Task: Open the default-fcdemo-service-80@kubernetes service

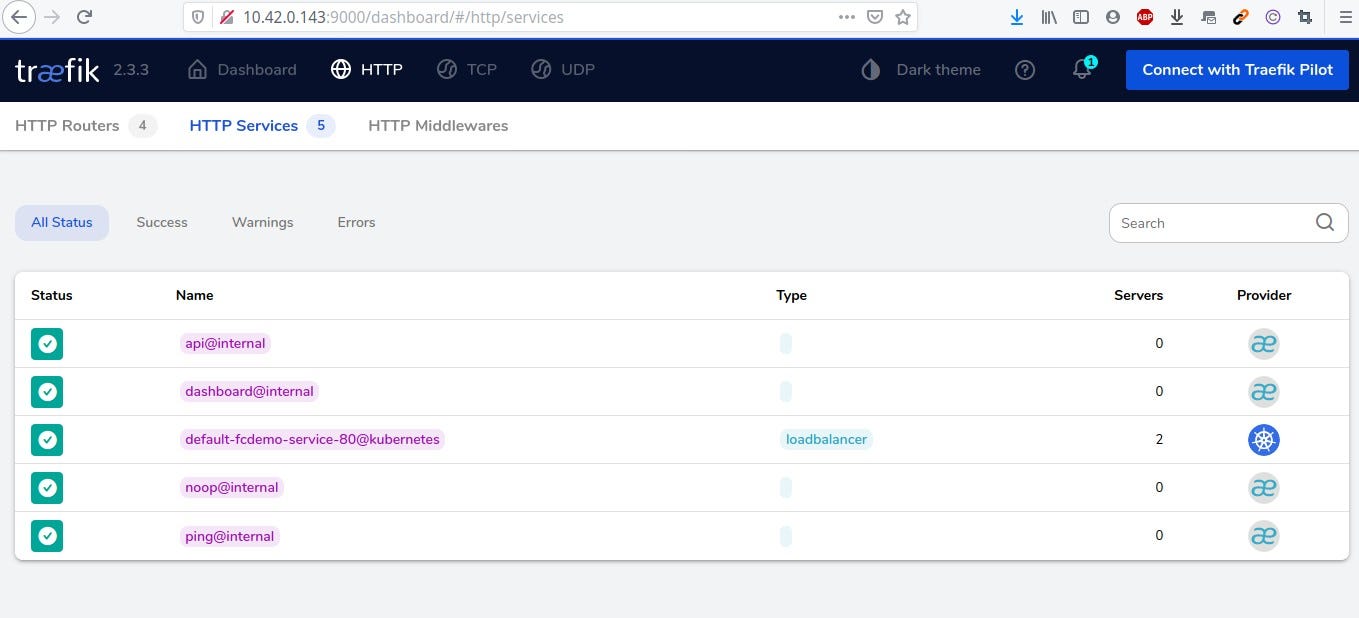Action: 312,440
